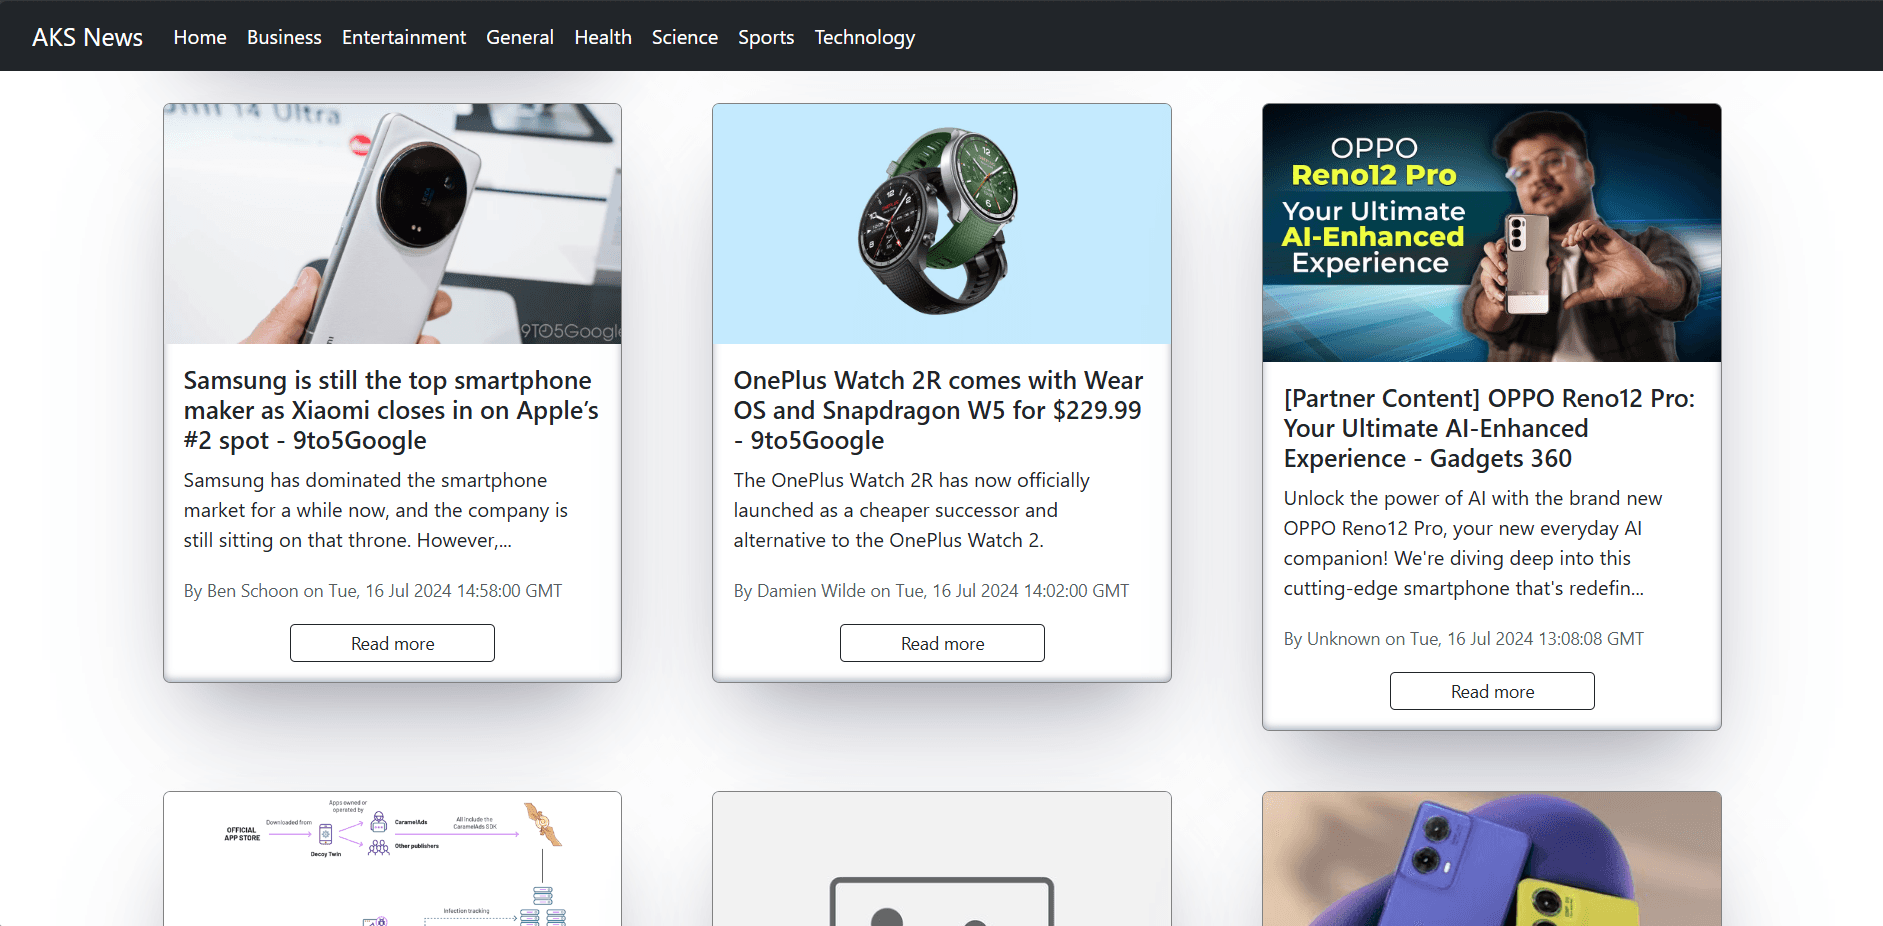The height and width of the screenshot is (926, 1883).
Task: Click the Partner Content OPPO Reno12 headline
Action: 1490,428
